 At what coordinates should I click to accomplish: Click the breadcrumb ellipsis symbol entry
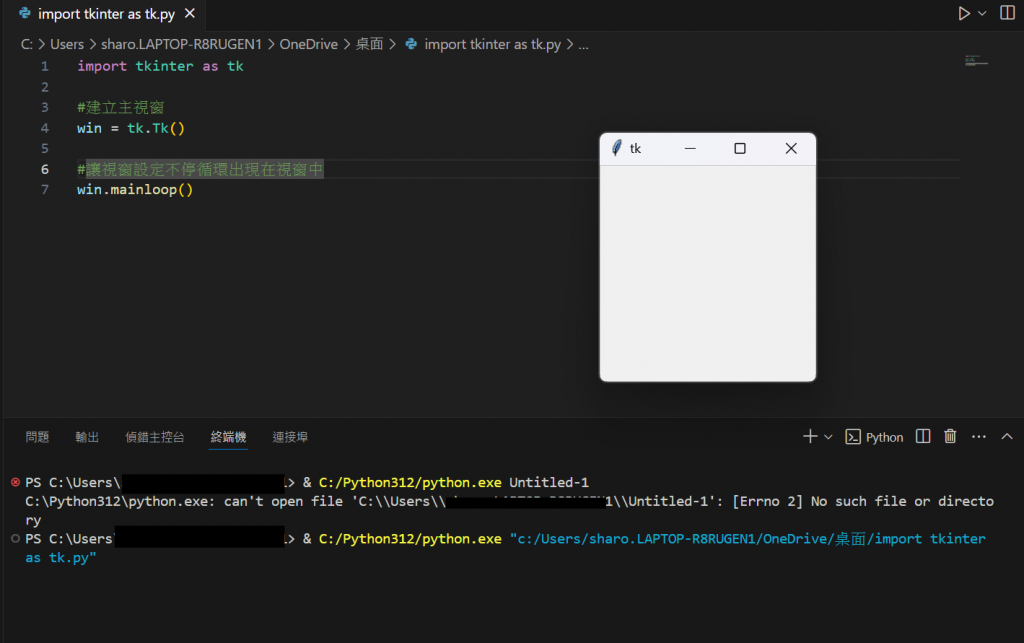click(583, 44)
